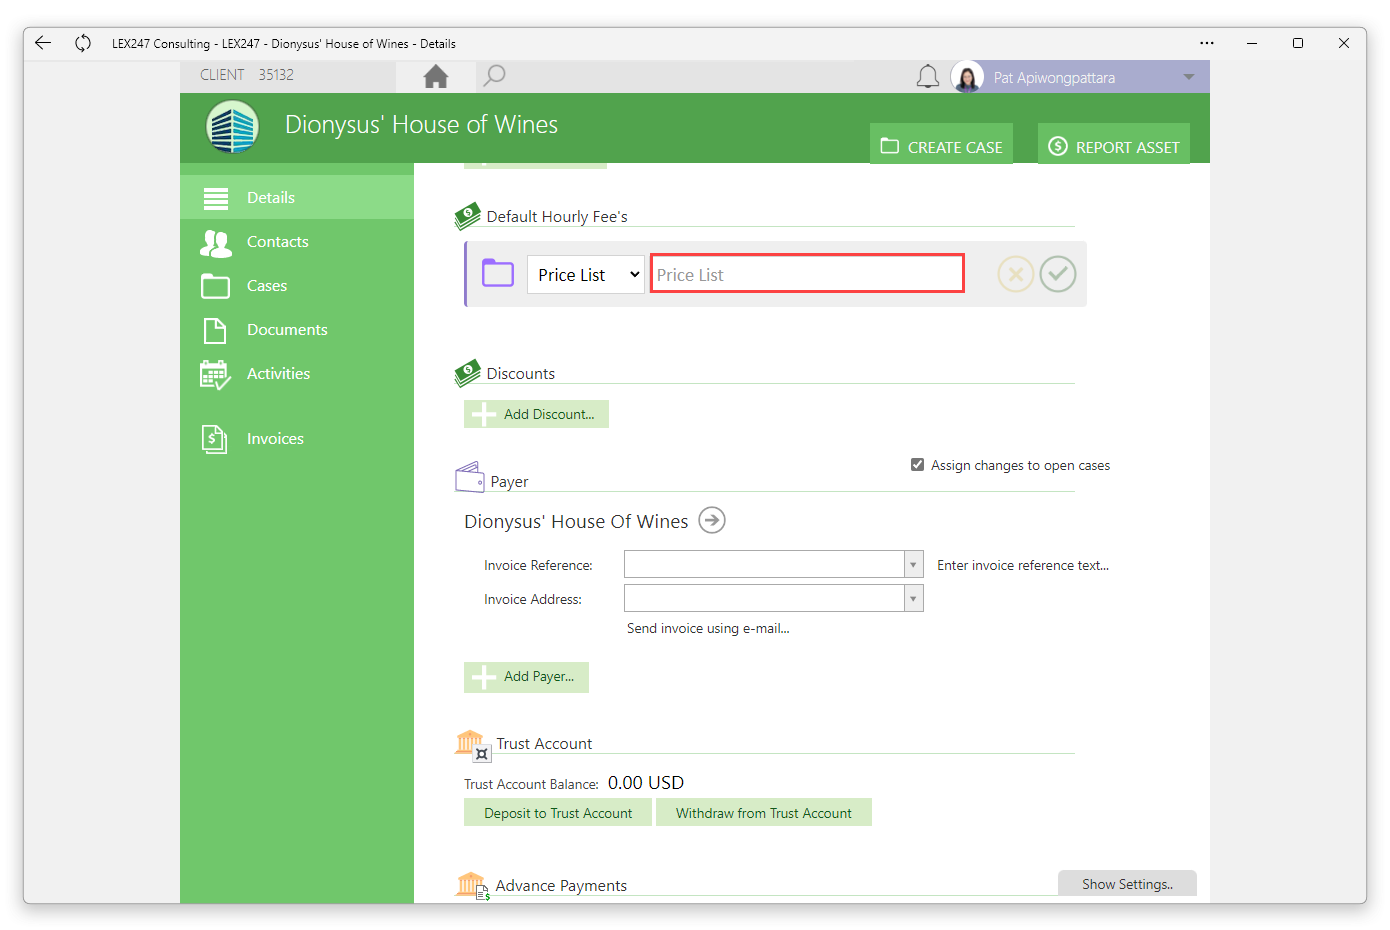Viewport: 1390px width, 930px height.
Task: Open the Invoice Reference dropdown
Action: click(913, 565)
